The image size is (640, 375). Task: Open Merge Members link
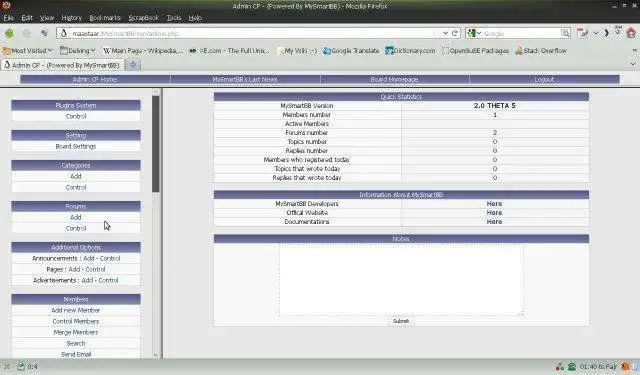point(76,332)
